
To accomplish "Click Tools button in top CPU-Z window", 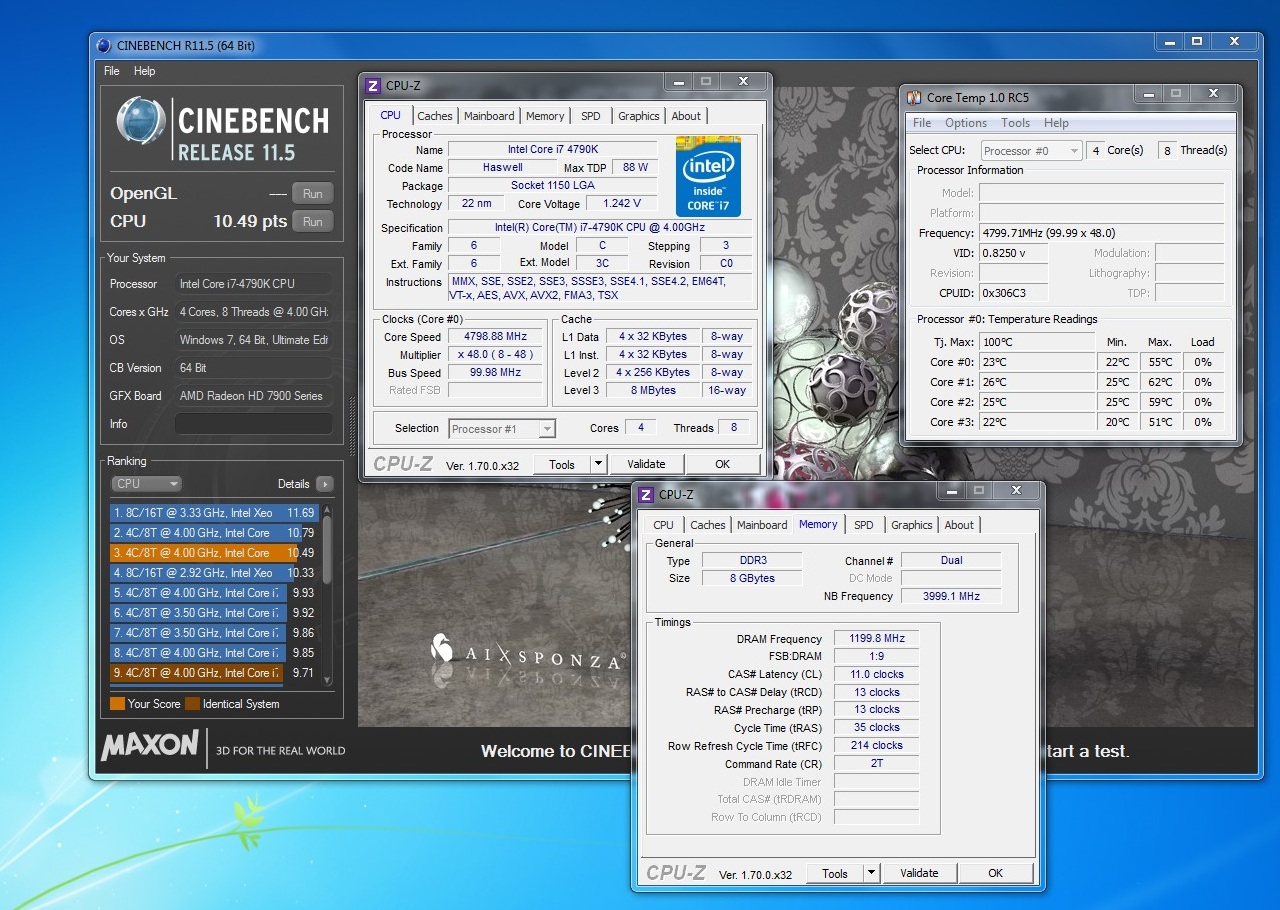I will pyautogui.click(x=562, y=464).
